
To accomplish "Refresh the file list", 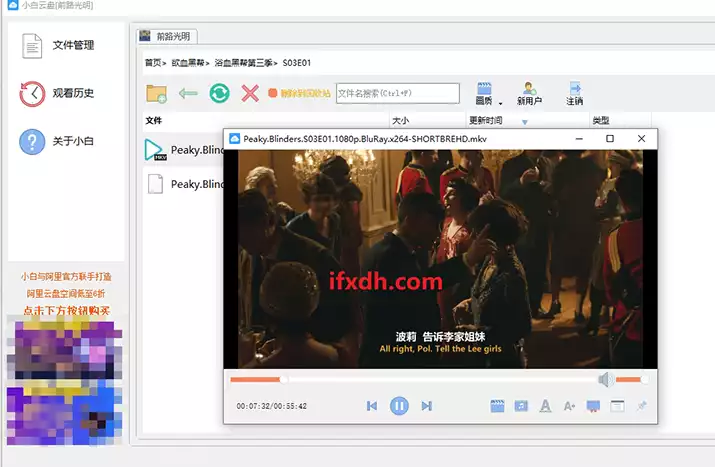I will pyautogui.click(x=219, y=93).
